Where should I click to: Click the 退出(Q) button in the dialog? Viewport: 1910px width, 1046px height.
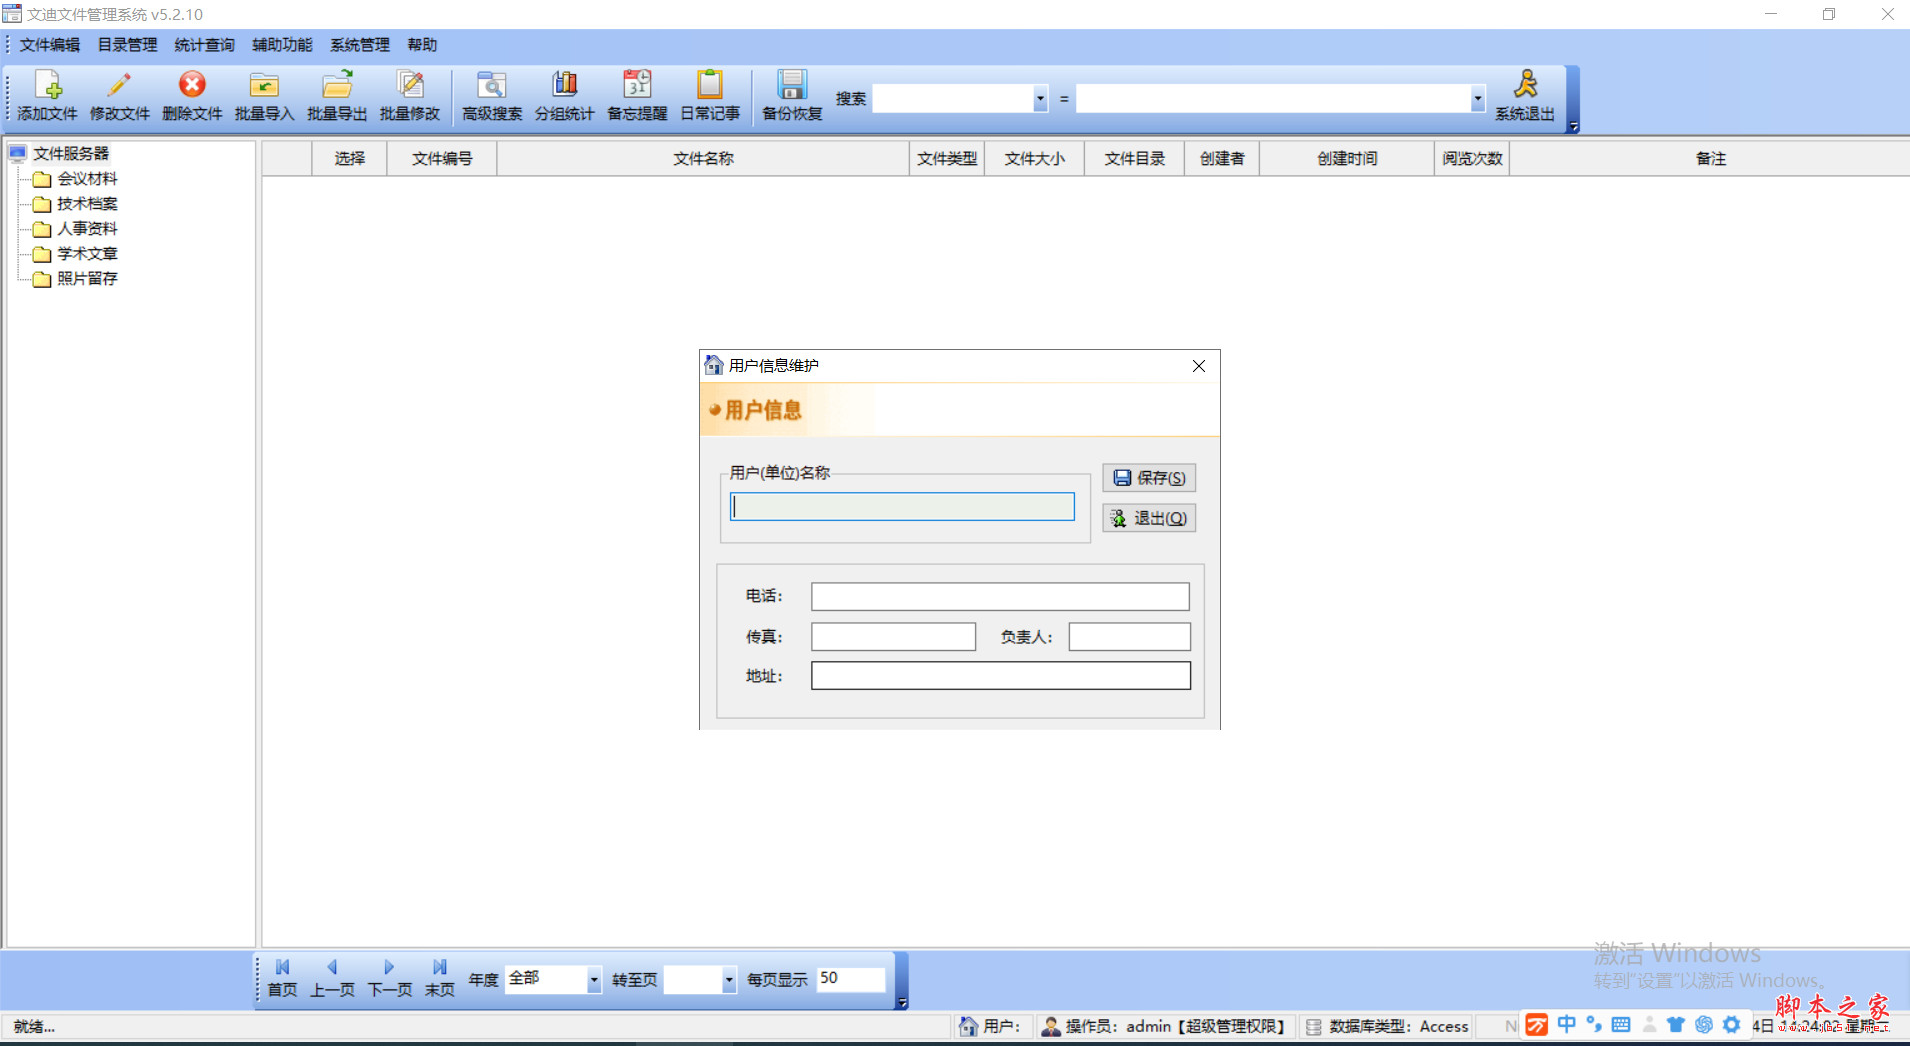pyautogui.click(x=1148, y=518)
